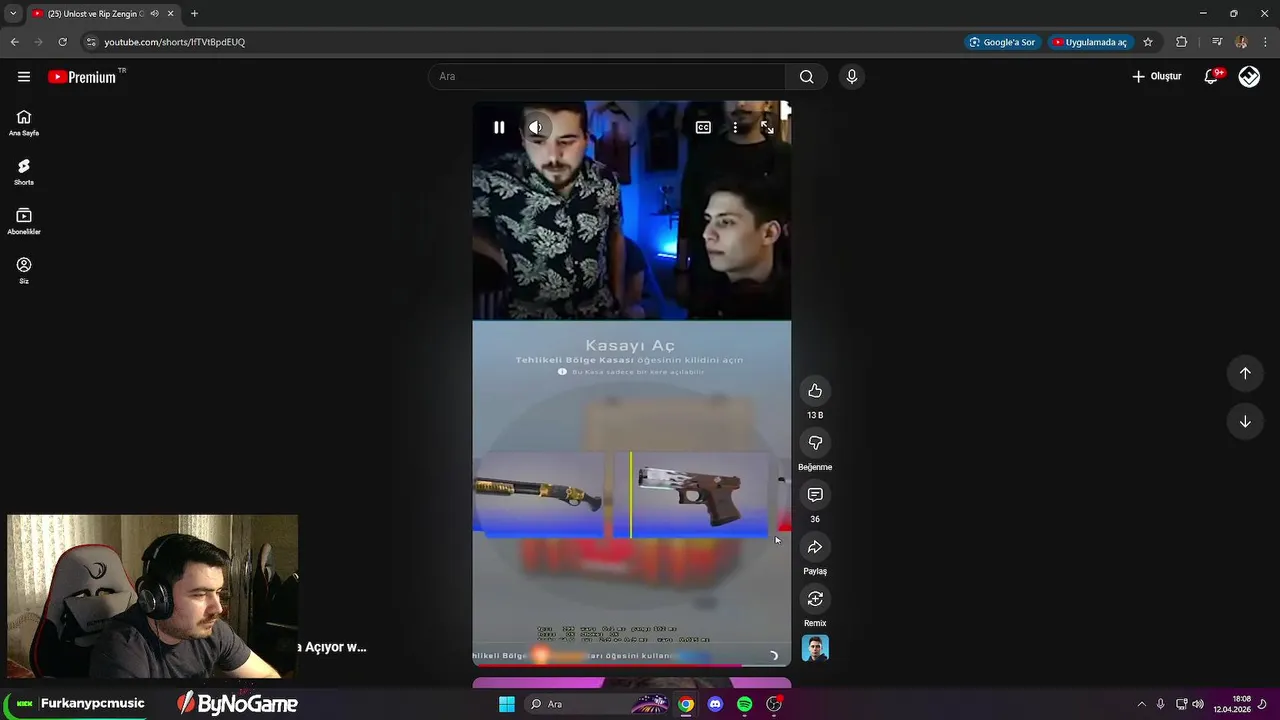Remix this short
The image size is (1280, 720).
pyautogui.click(x=815, y=599)
